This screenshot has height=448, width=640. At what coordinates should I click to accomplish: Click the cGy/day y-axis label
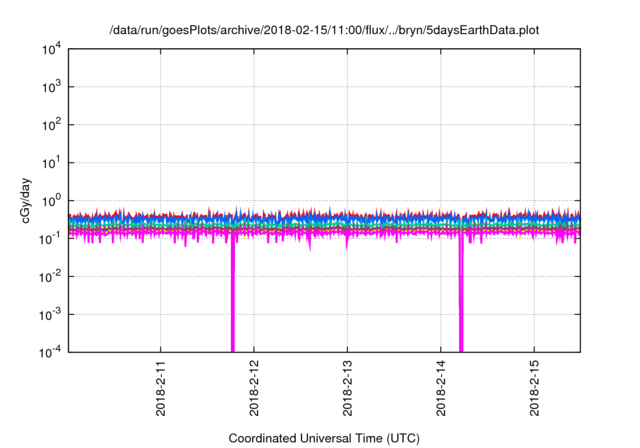click(x=25, y=200)
